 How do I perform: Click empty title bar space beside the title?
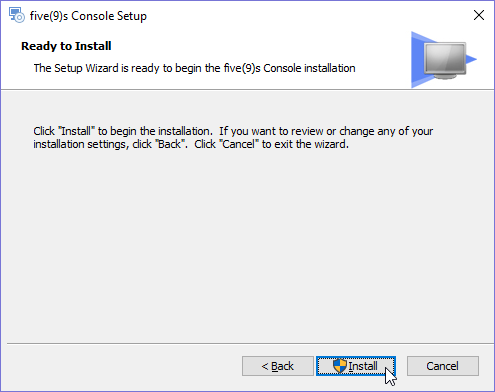click(300, 15)
